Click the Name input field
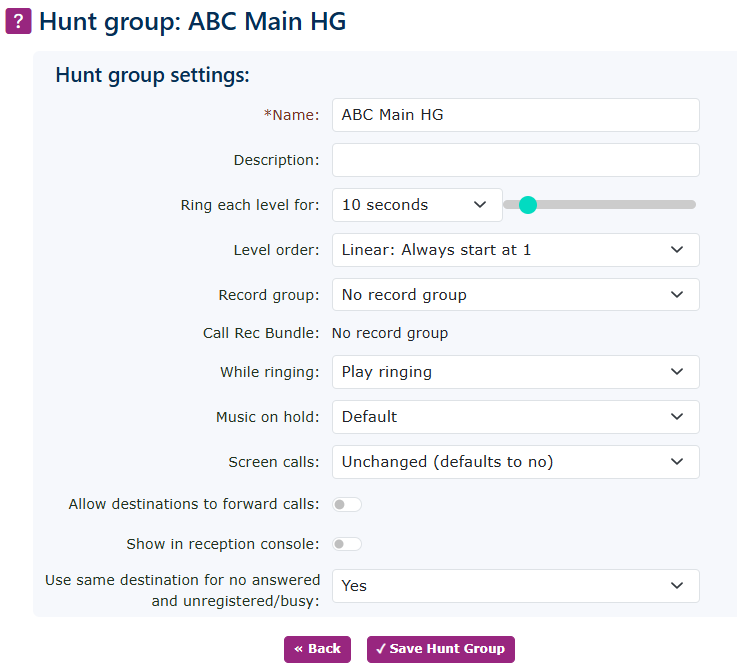737x666 pixels. (x=515, y=115)
